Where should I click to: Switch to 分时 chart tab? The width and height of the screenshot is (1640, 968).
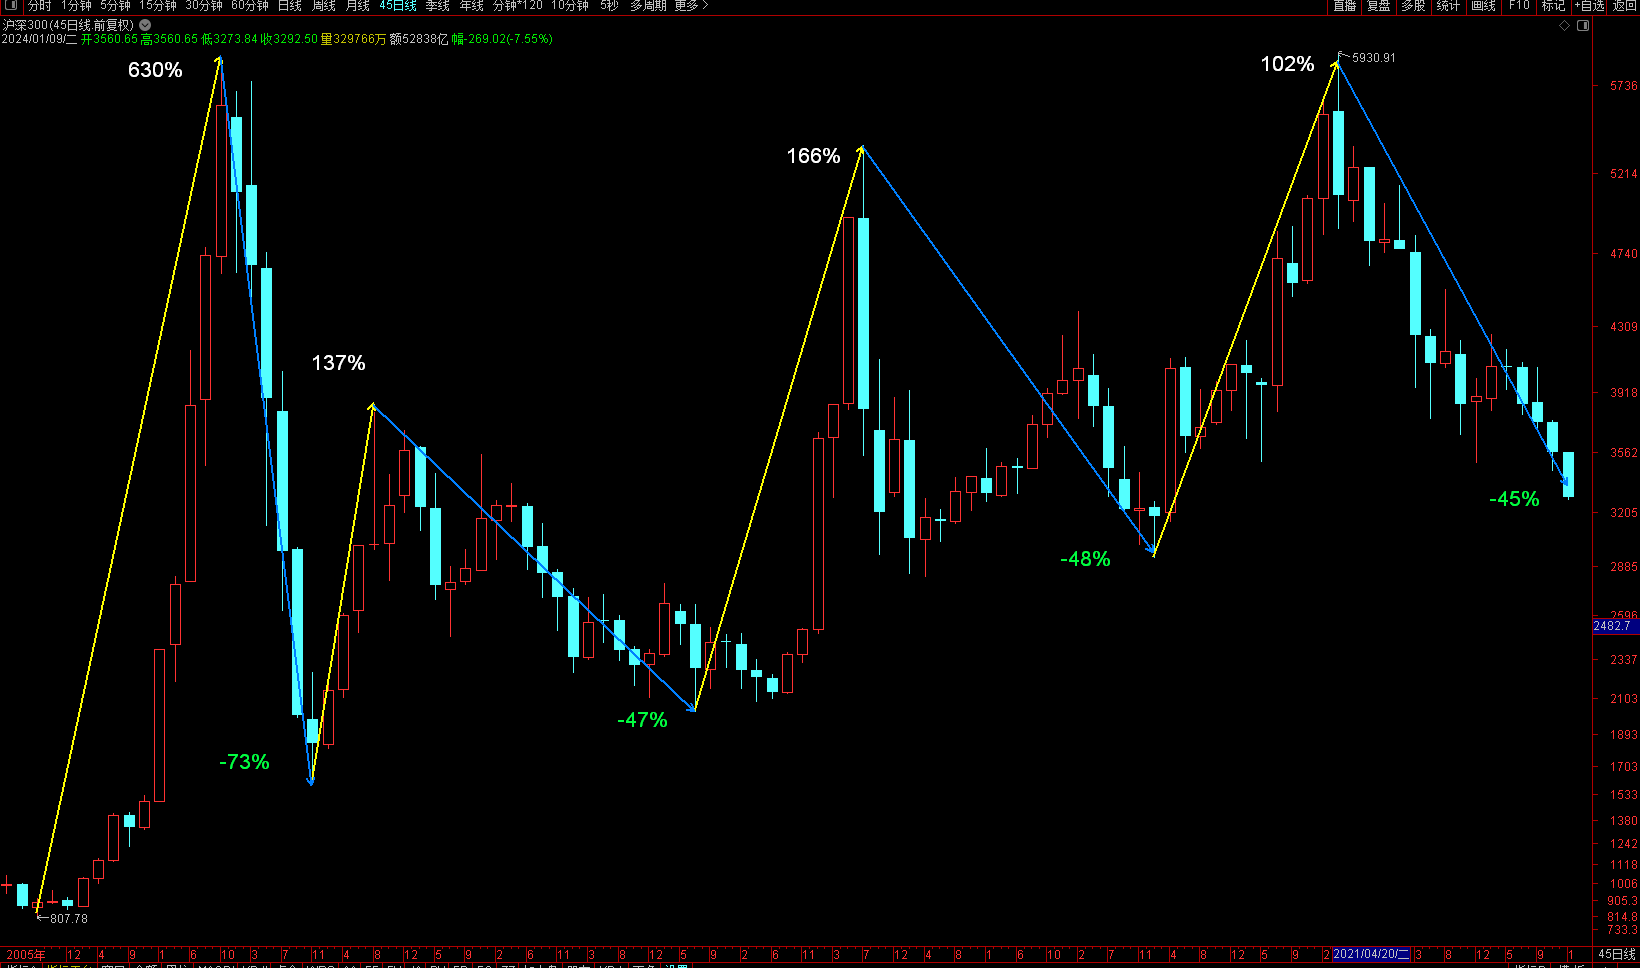(39, 5)
